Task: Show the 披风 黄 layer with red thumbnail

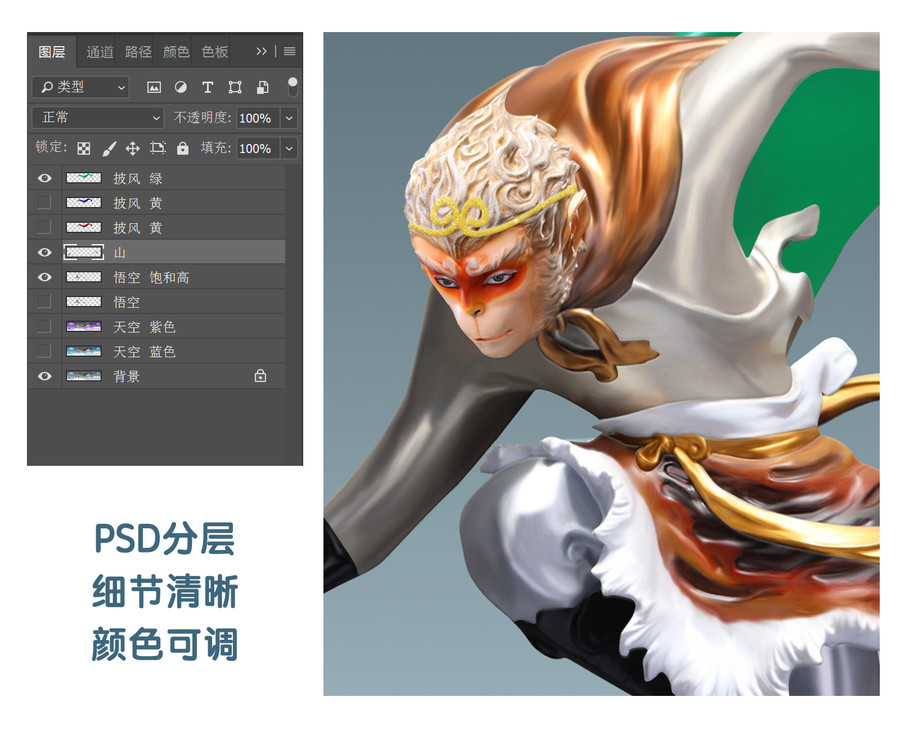Action: click(x=44, y=227)
